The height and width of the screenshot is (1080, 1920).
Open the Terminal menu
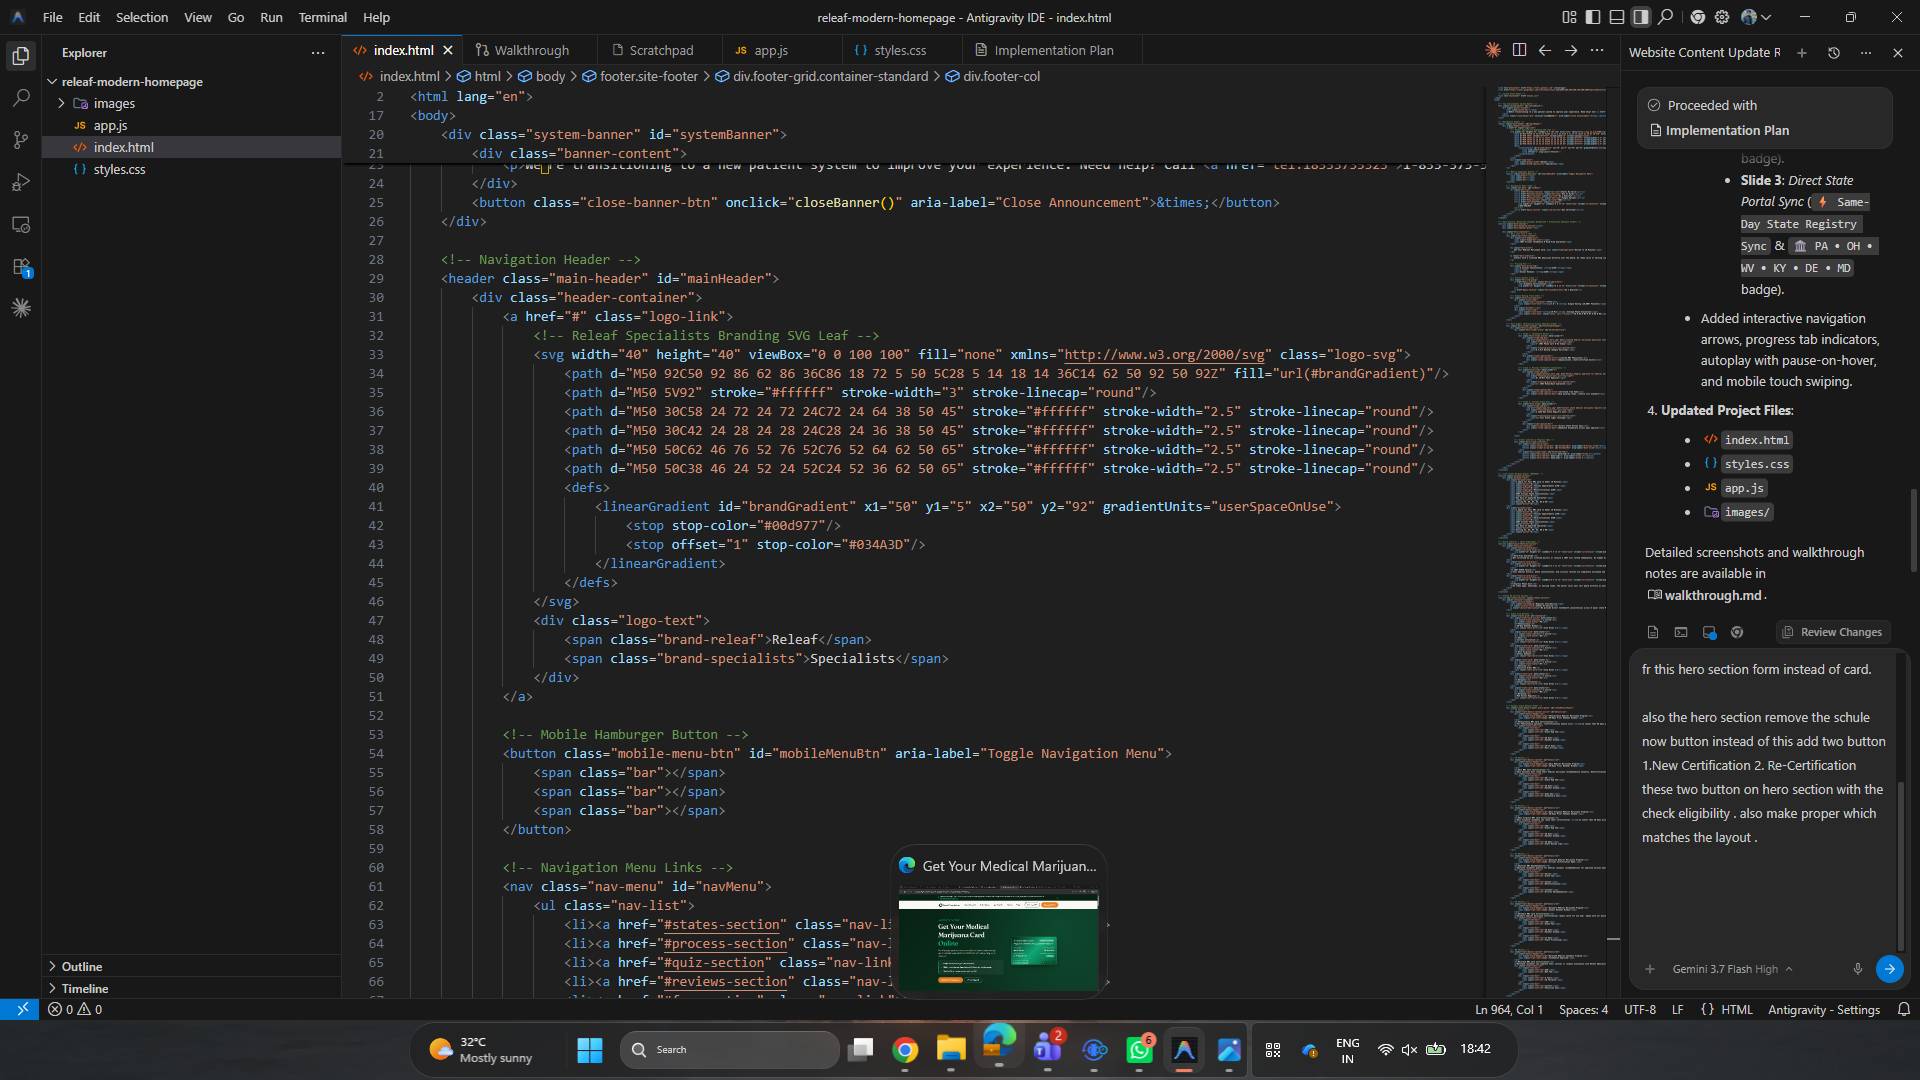[322, 17]
